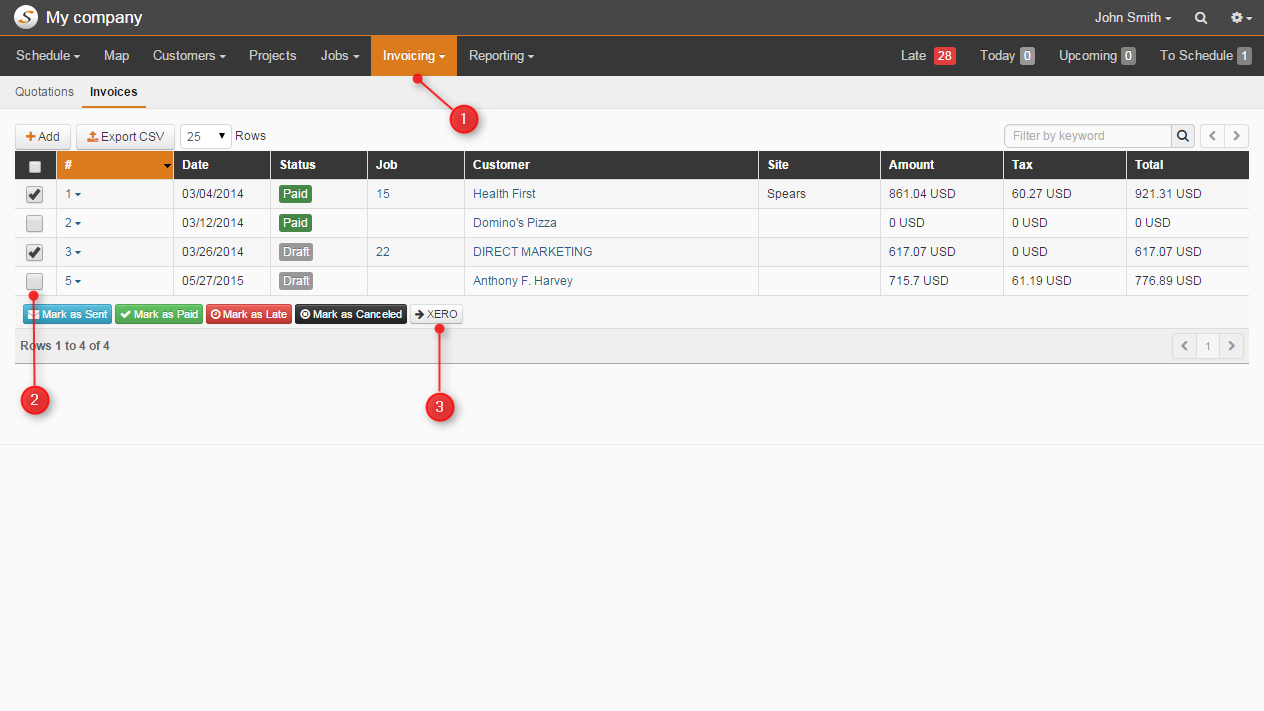
Task: Show Late jobs with 28 badge
Action: coord(928,56)
